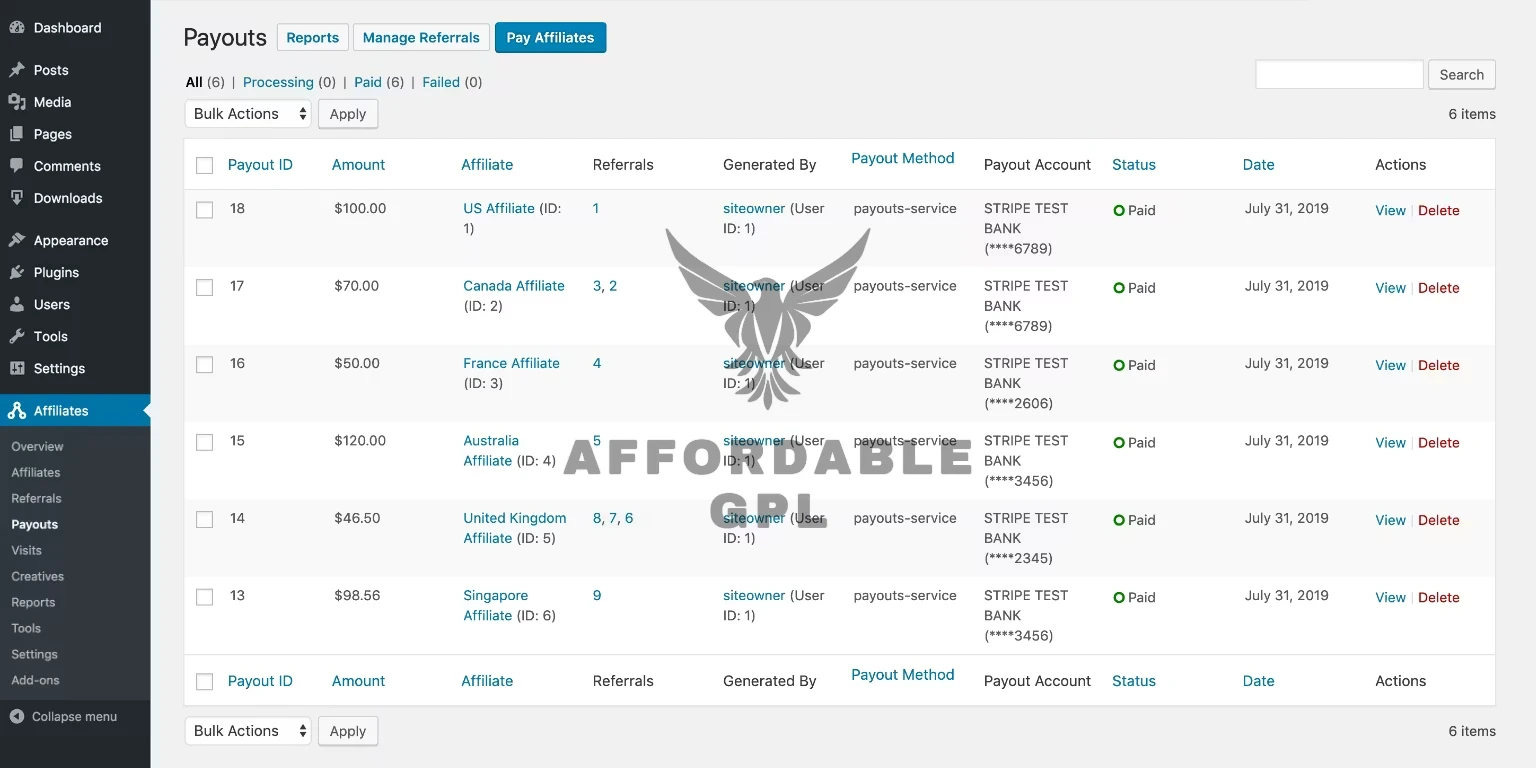
Task: Filter payouts by the Paid tab
Action: 368,82
